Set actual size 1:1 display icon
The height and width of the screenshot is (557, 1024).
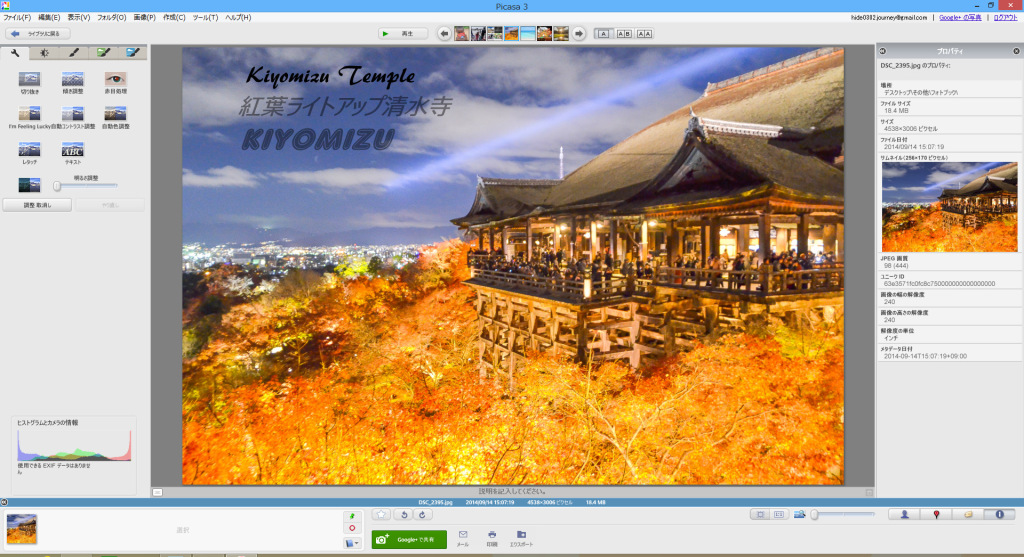pos(779,515)
